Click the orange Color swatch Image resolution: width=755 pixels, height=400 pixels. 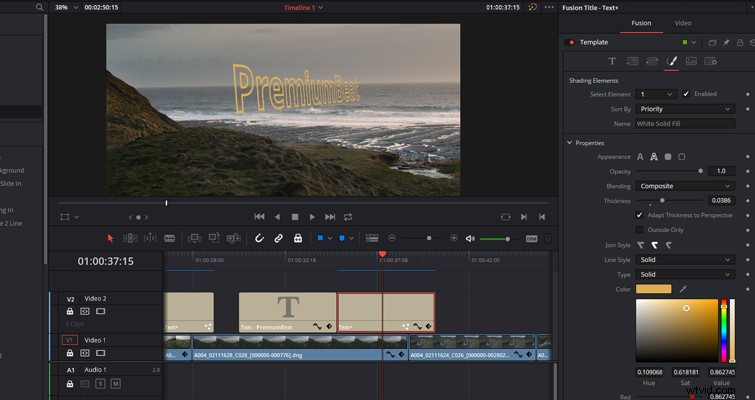653,289
